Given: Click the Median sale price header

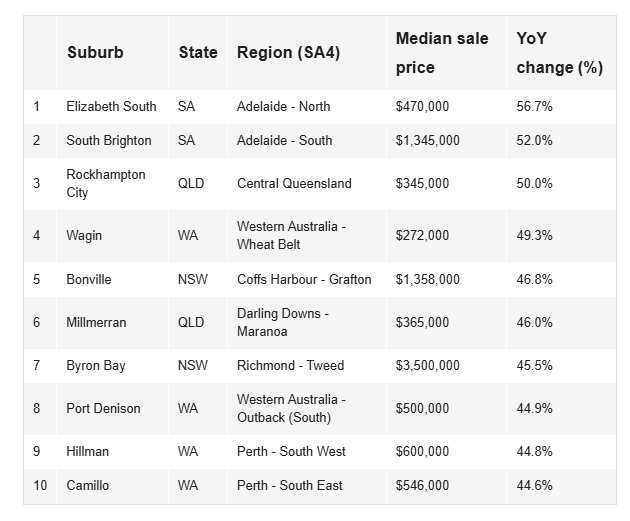Looking at the screenshot, I should (x=442, y=53).
